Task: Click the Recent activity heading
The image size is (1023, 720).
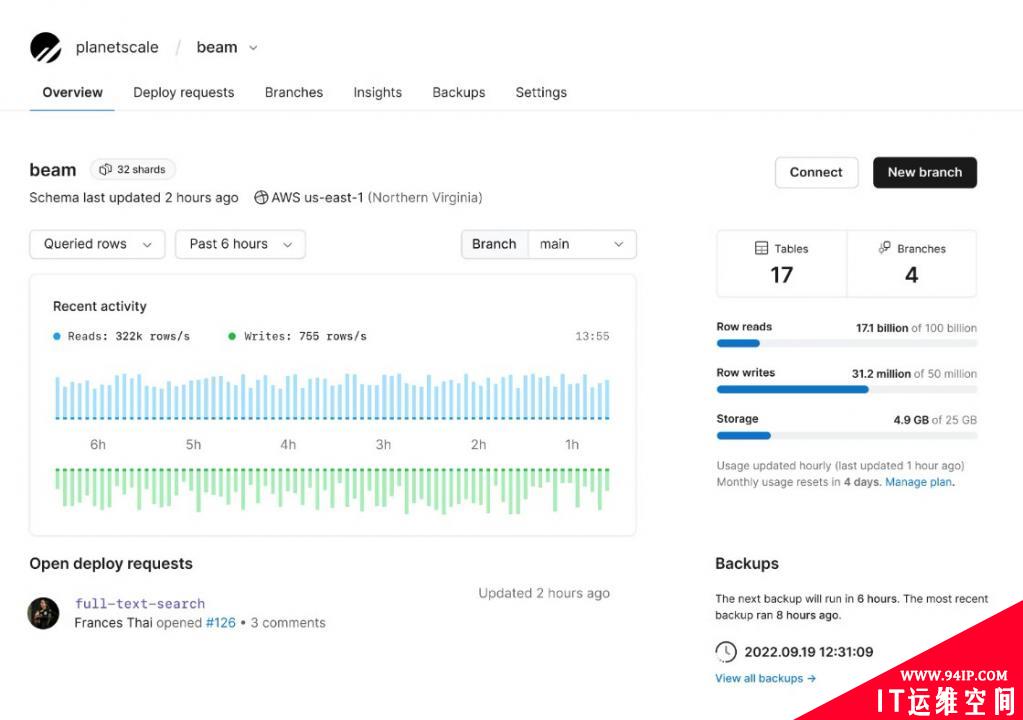Action: point(100,307)
